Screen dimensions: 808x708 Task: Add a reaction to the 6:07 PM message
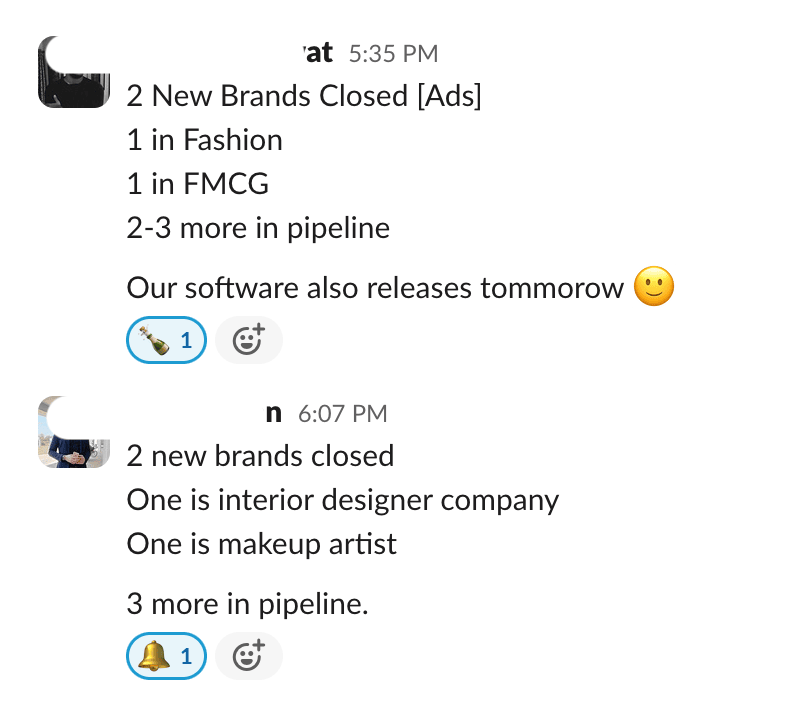tap(248, 657)
